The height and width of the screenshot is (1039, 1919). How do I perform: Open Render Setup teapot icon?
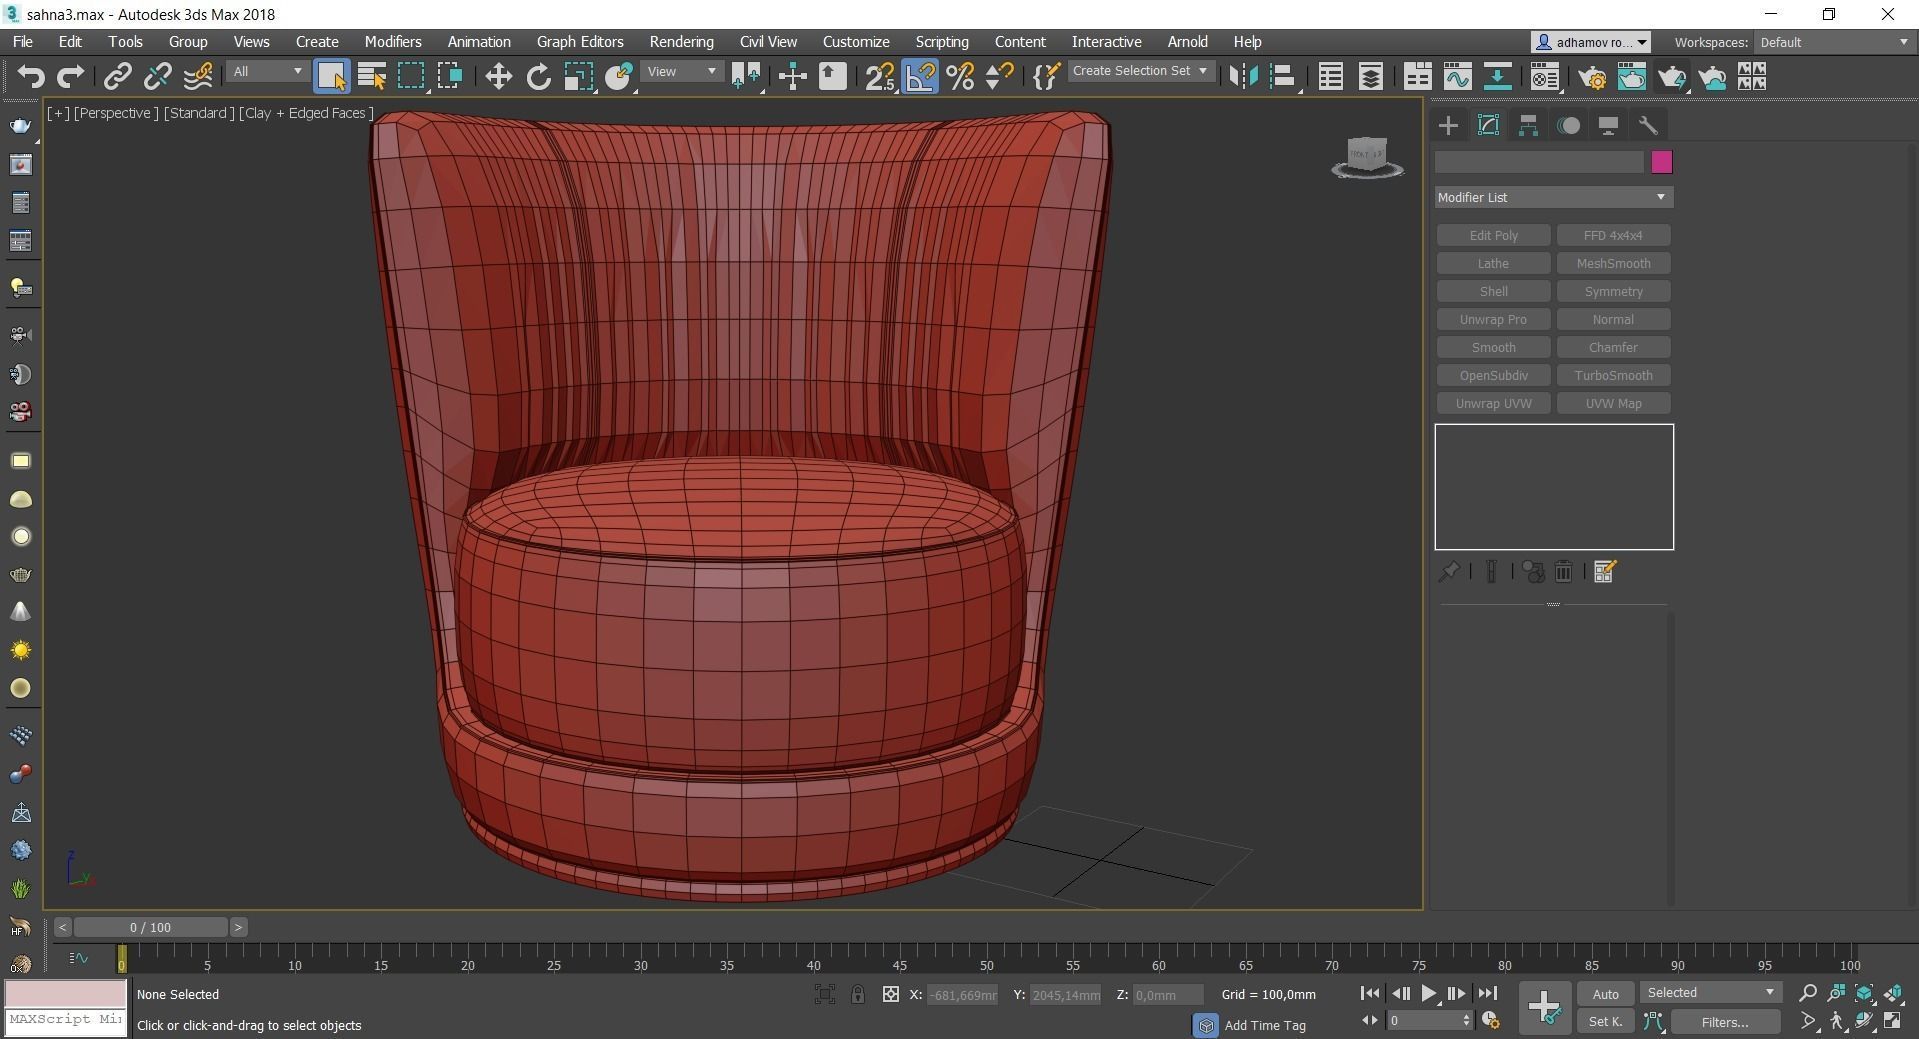(1592, 77)
